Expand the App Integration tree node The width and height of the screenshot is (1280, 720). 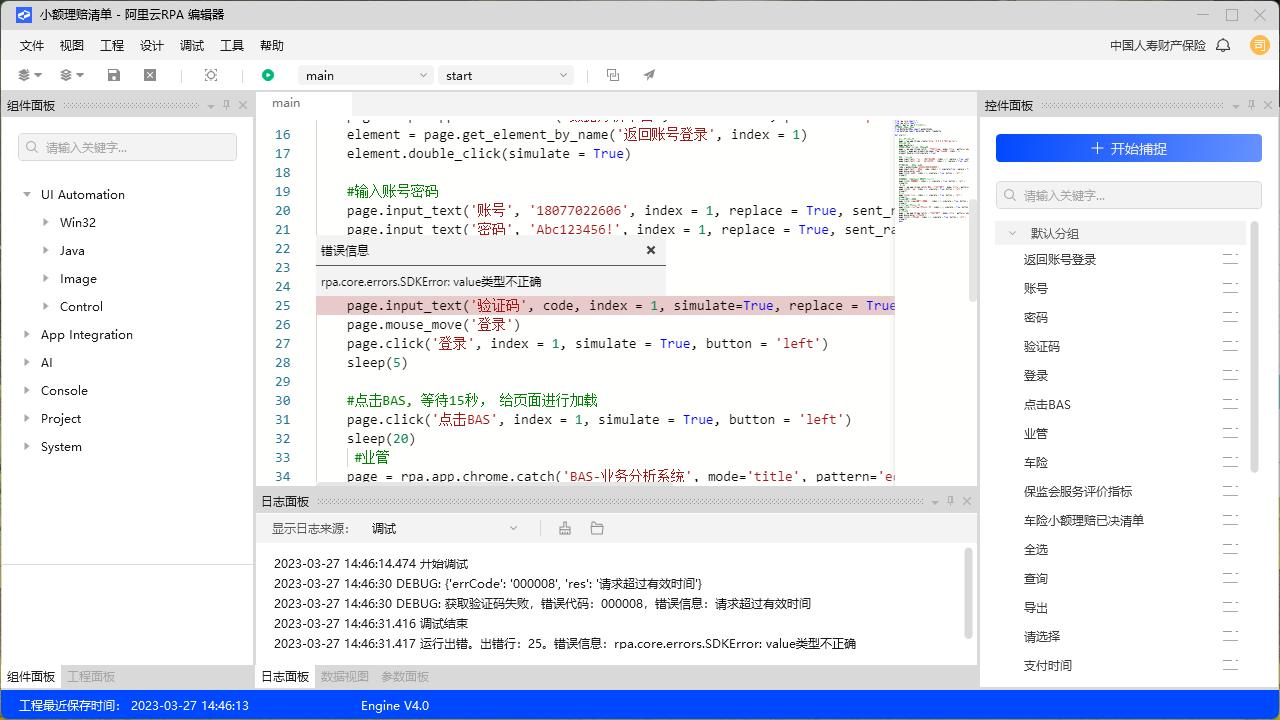point(27,335)
